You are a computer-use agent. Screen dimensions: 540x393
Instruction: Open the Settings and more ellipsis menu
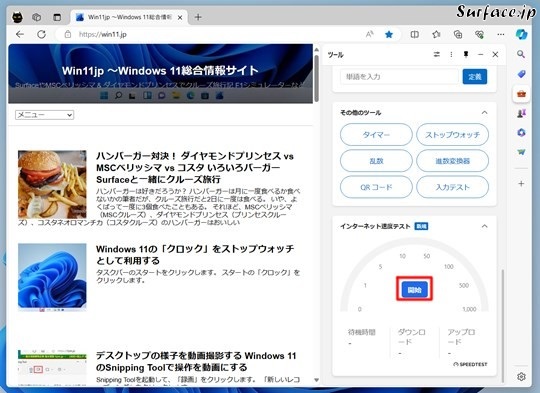tap(501, 34)
